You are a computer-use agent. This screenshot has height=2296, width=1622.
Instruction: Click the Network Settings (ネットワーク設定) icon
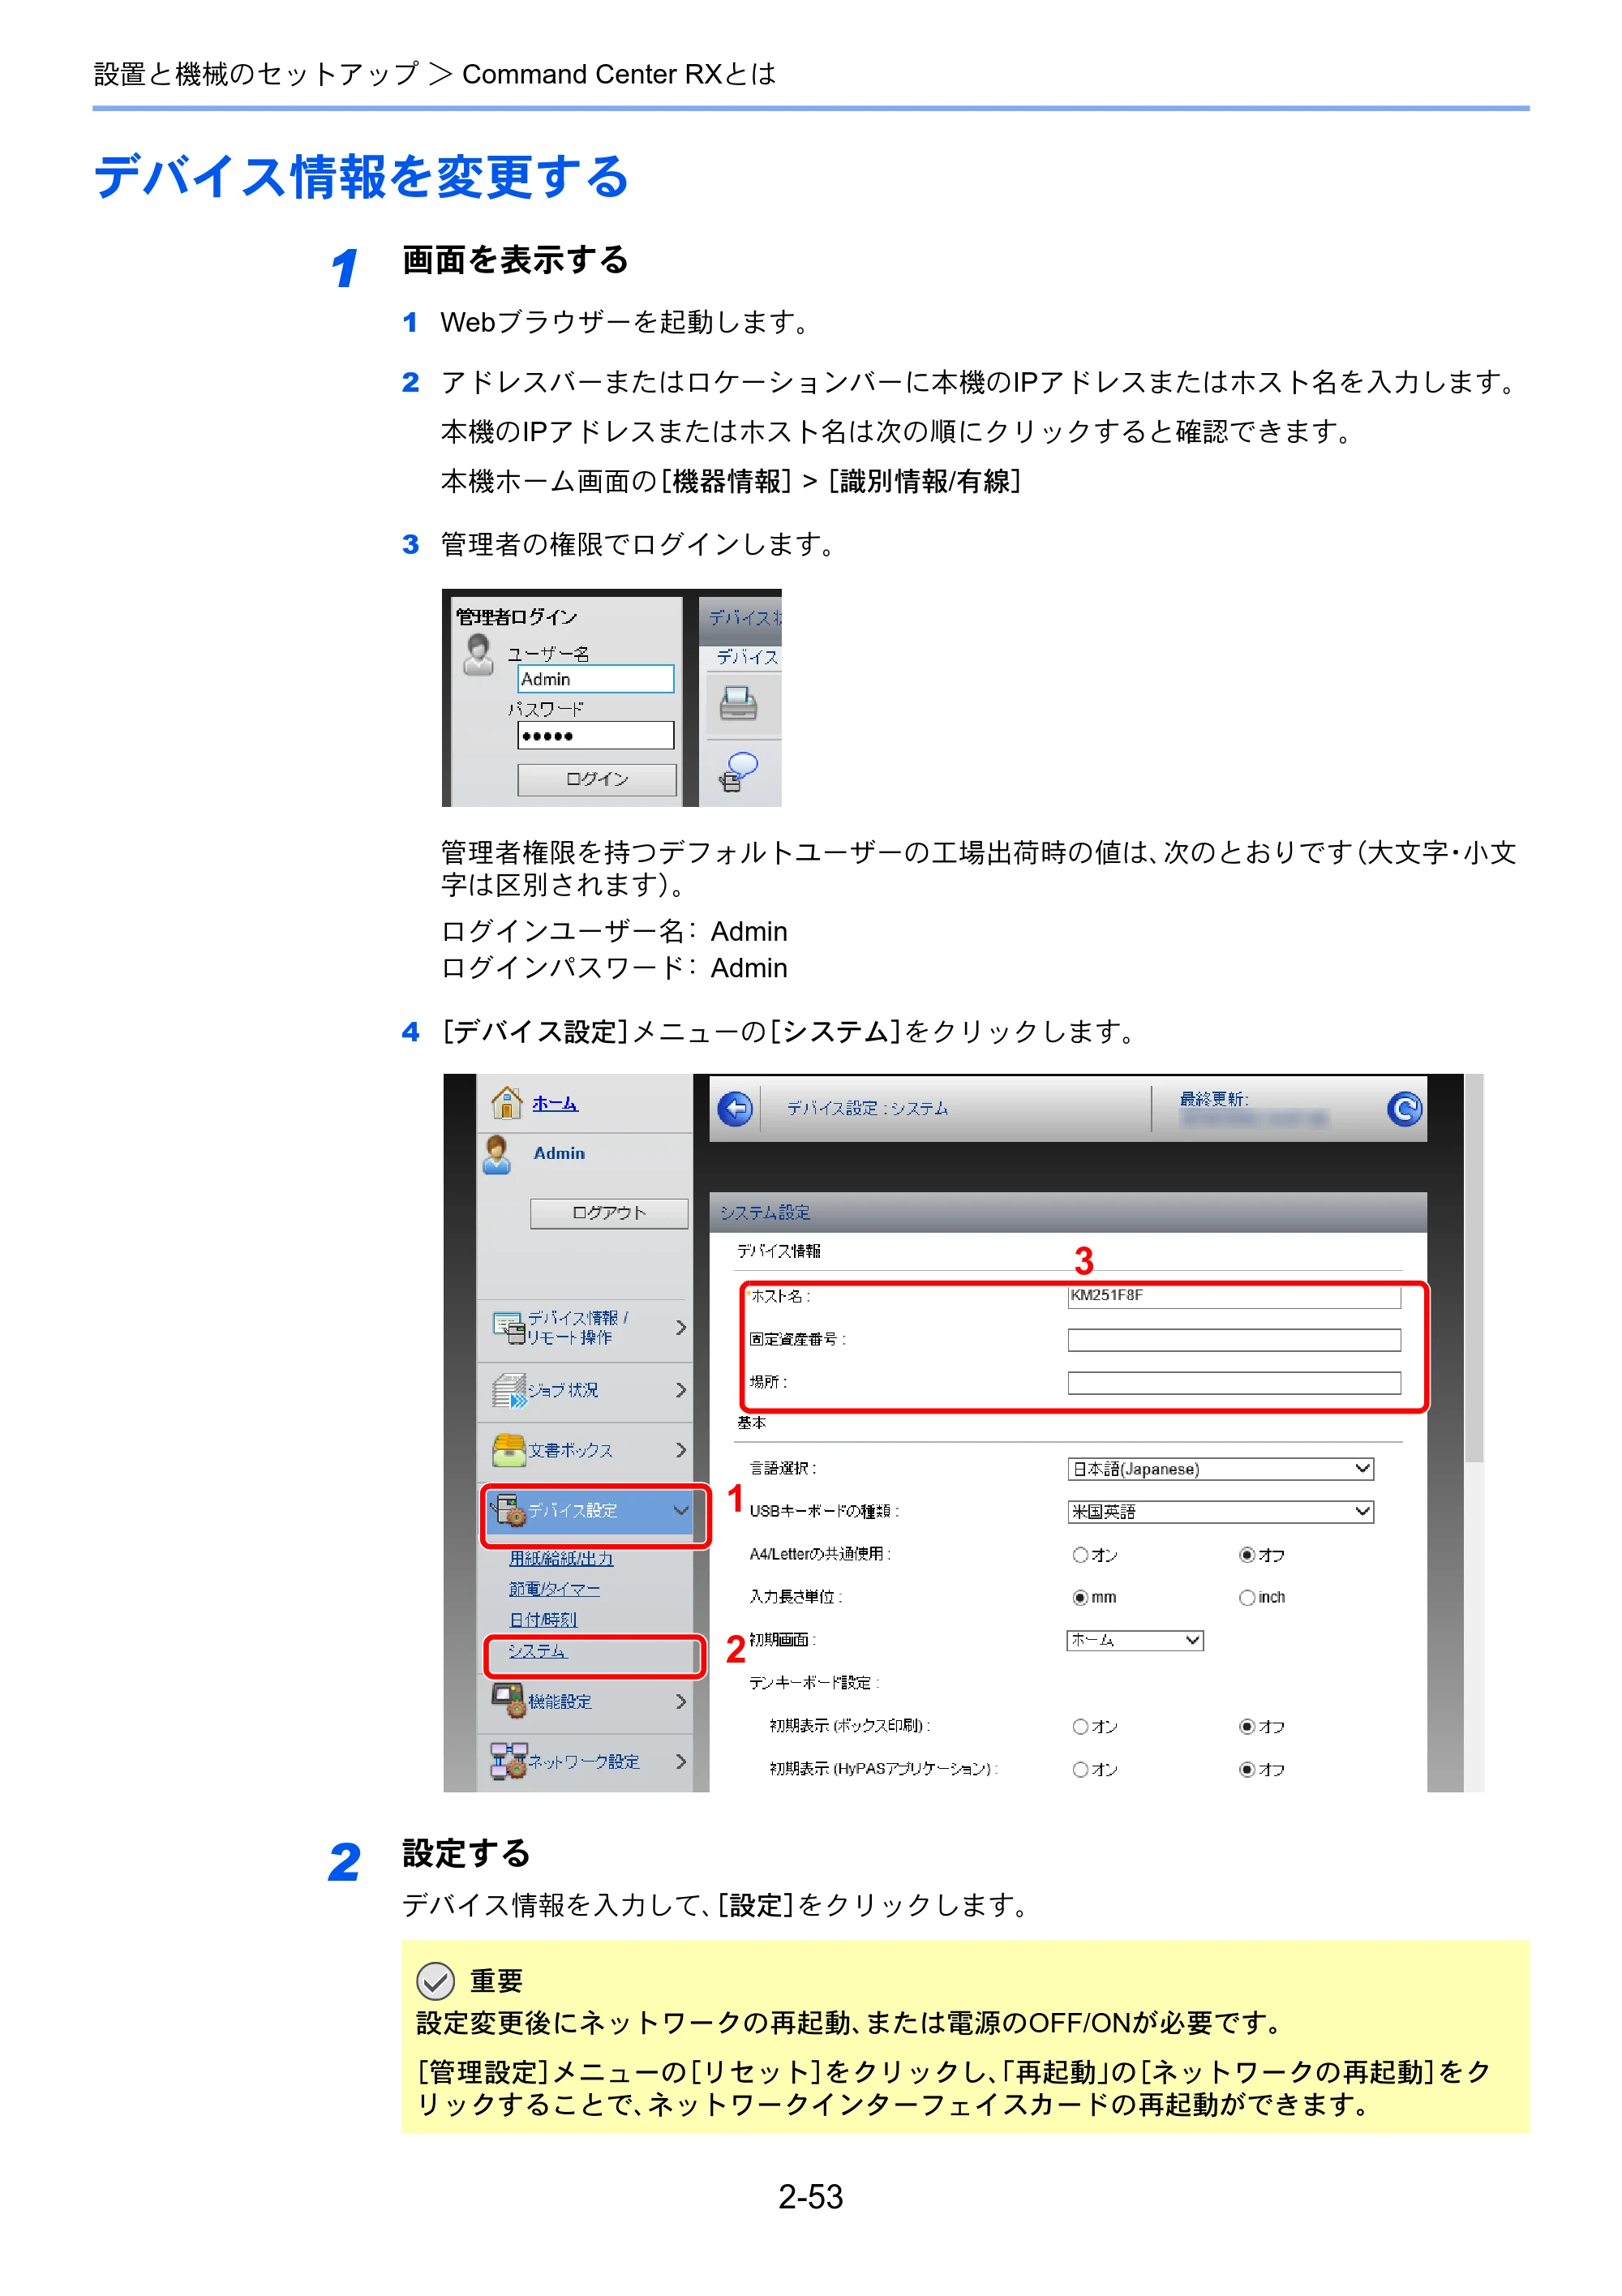pos(508,1761)
